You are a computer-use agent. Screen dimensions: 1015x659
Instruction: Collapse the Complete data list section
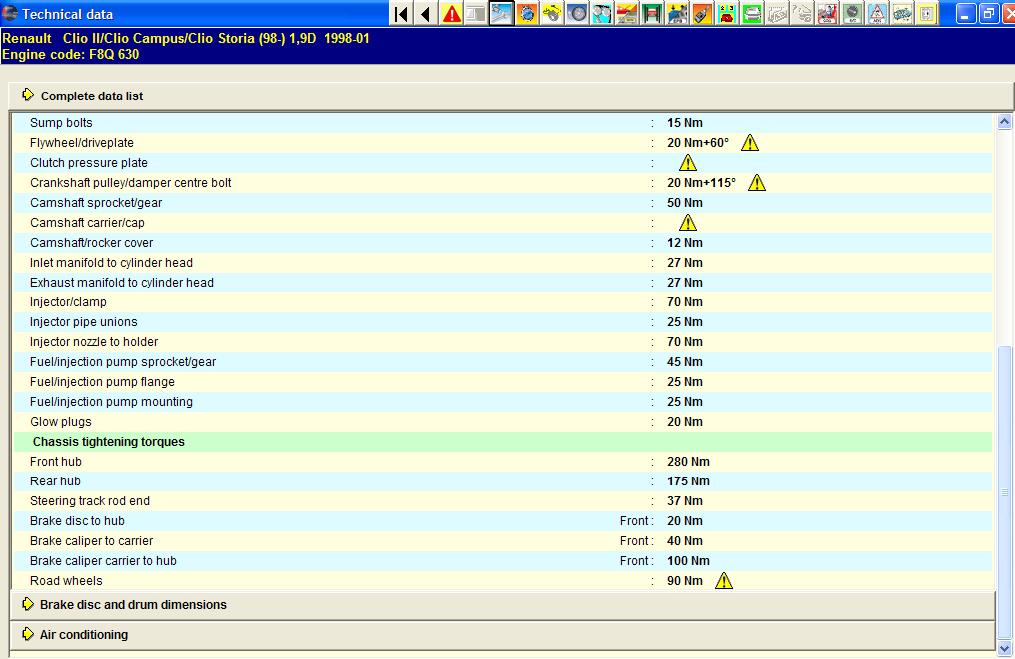(511, 96)
